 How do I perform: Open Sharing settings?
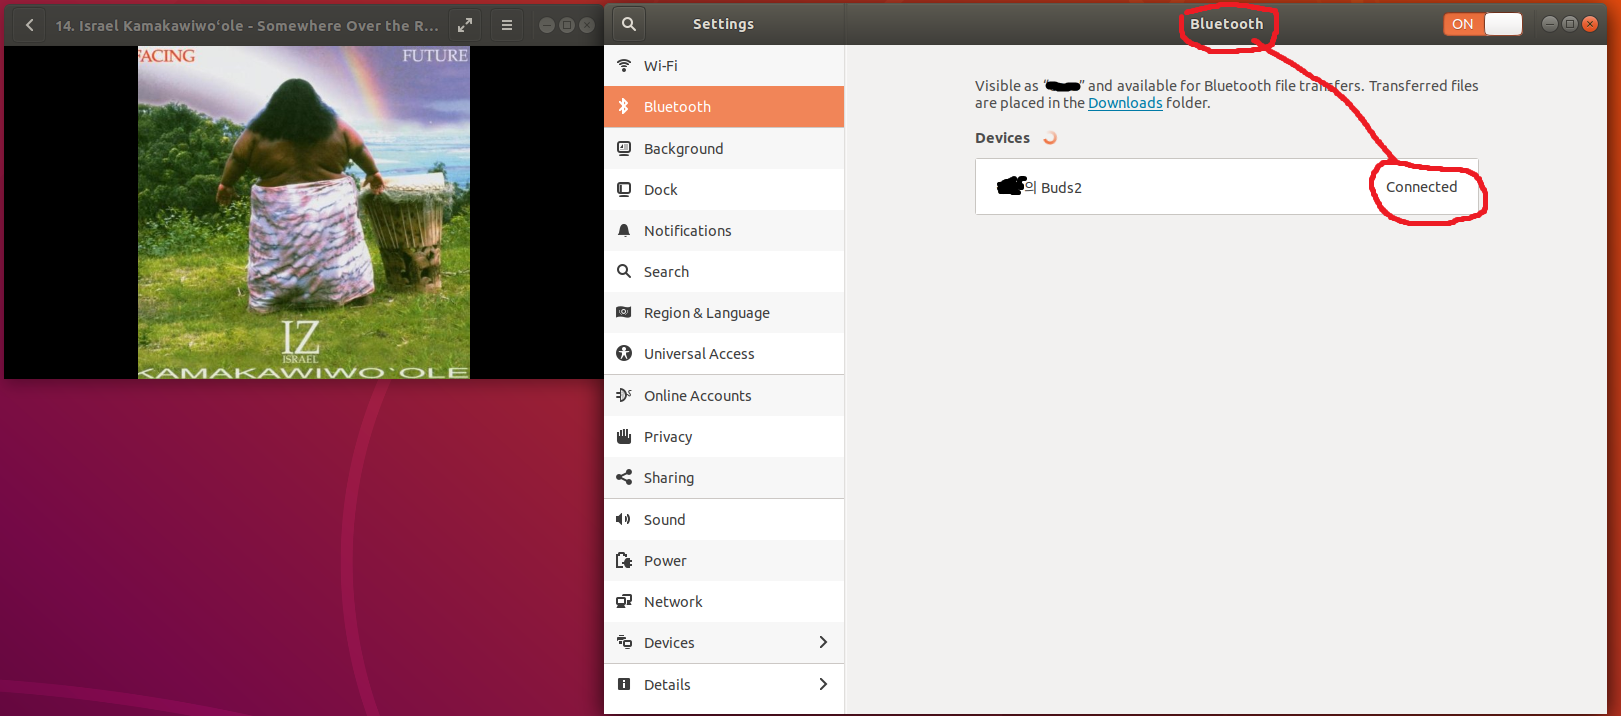[x=724, y=477]
